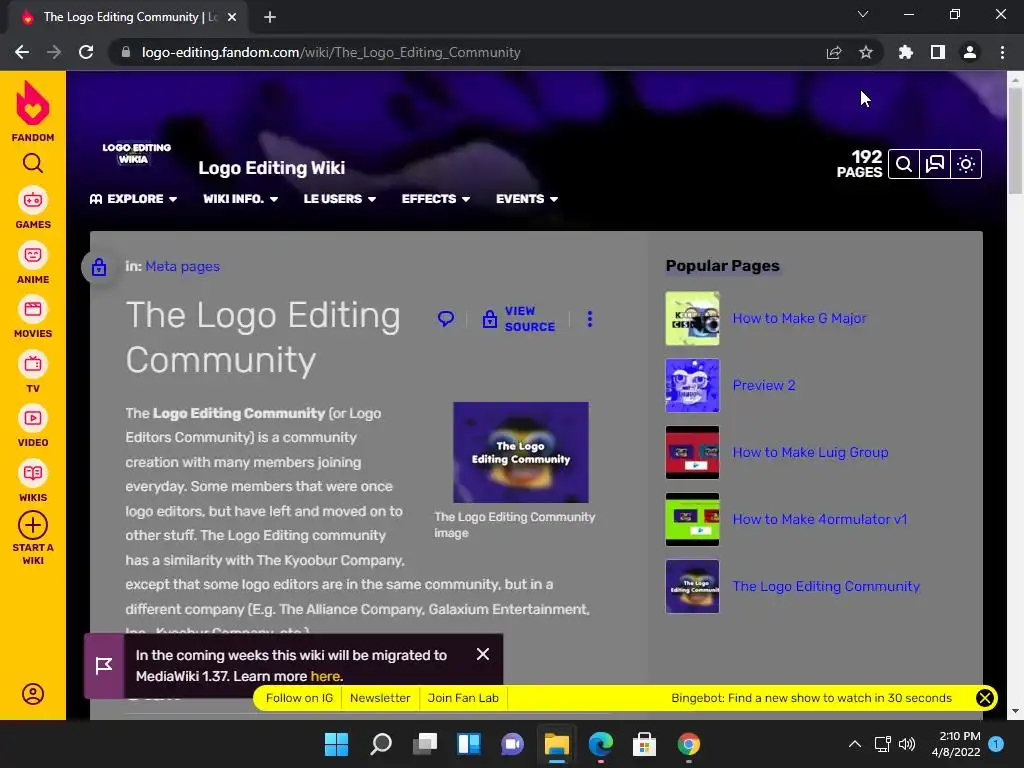Open How to Make 4ormulator v1 link
This screenshot has width=1024, height=768.
point(820,519)
